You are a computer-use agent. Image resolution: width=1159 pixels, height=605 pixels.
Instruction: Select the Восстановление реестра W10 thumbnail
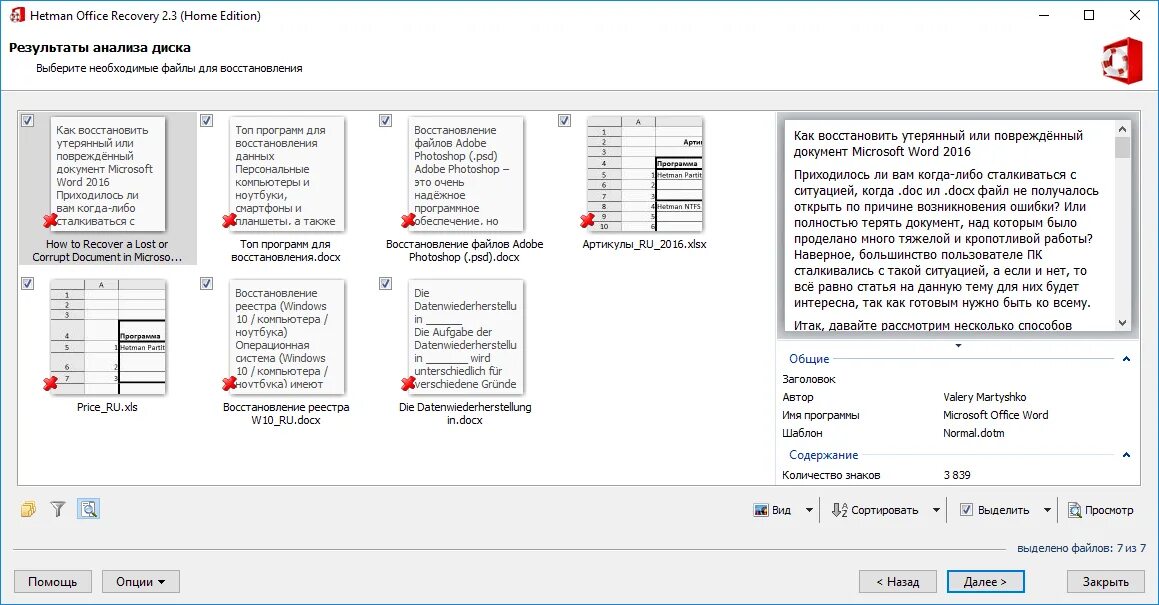pyautogui.click(x=286, y=337)
